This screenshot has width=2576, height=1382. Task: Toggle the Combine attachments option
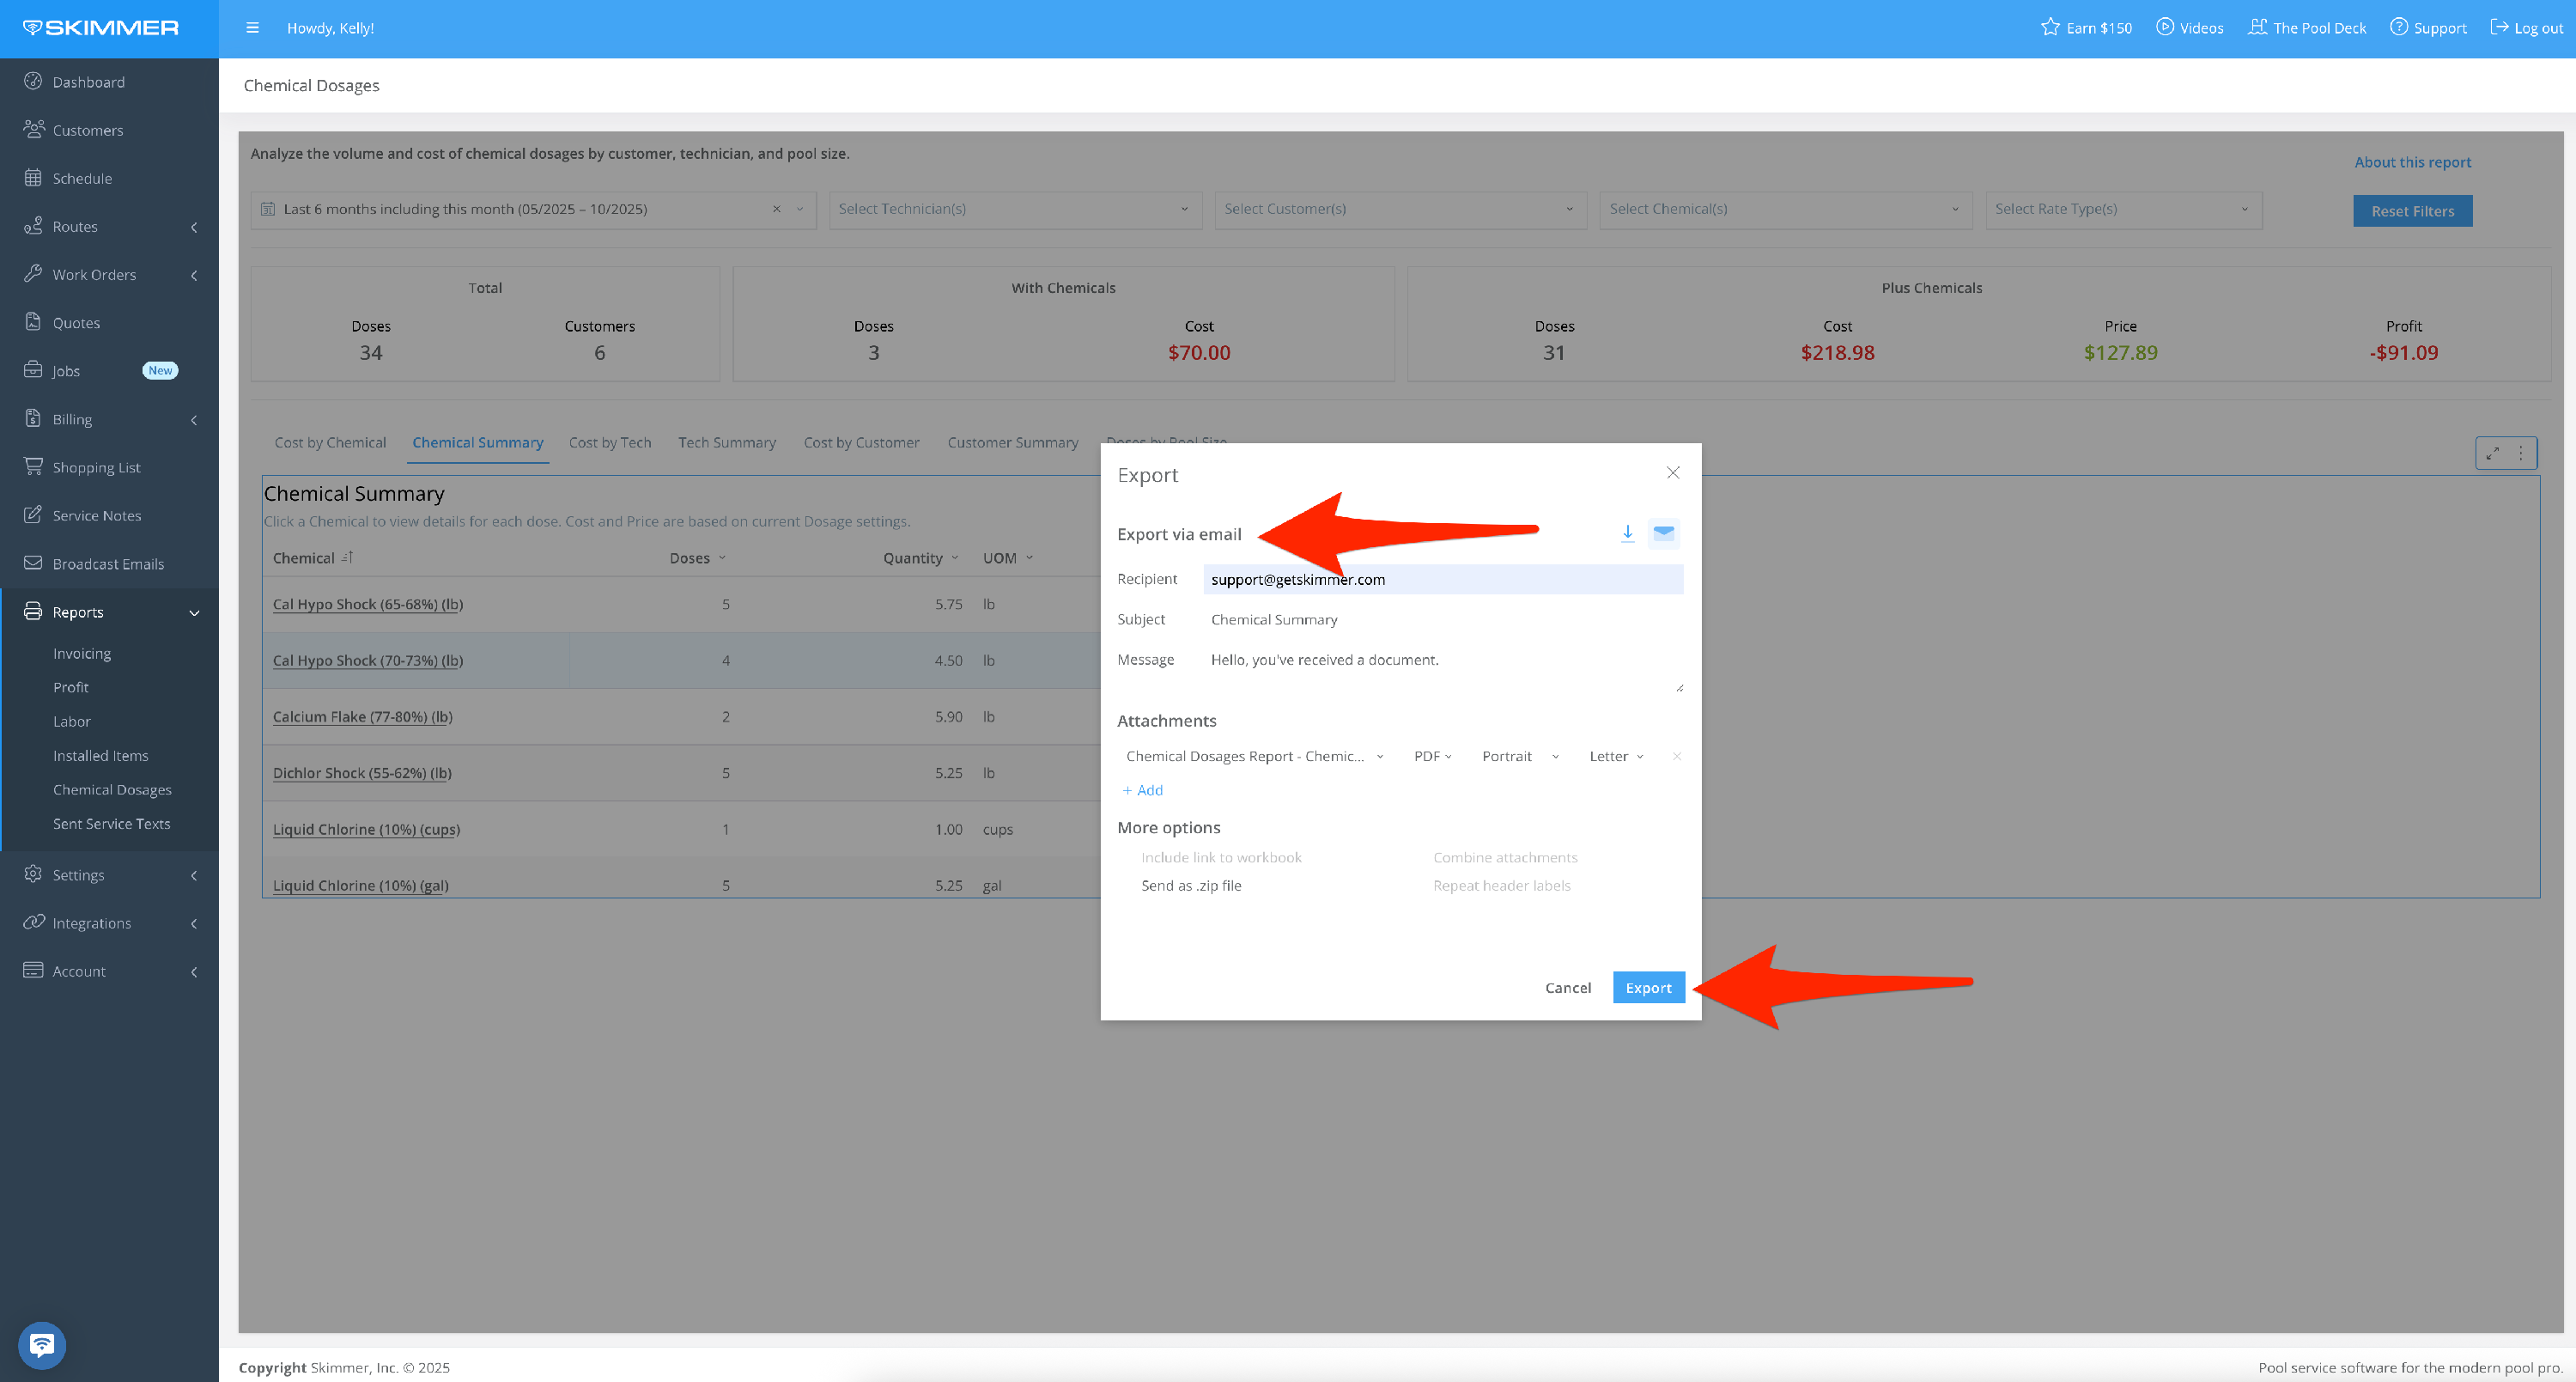click(1504, 857)
